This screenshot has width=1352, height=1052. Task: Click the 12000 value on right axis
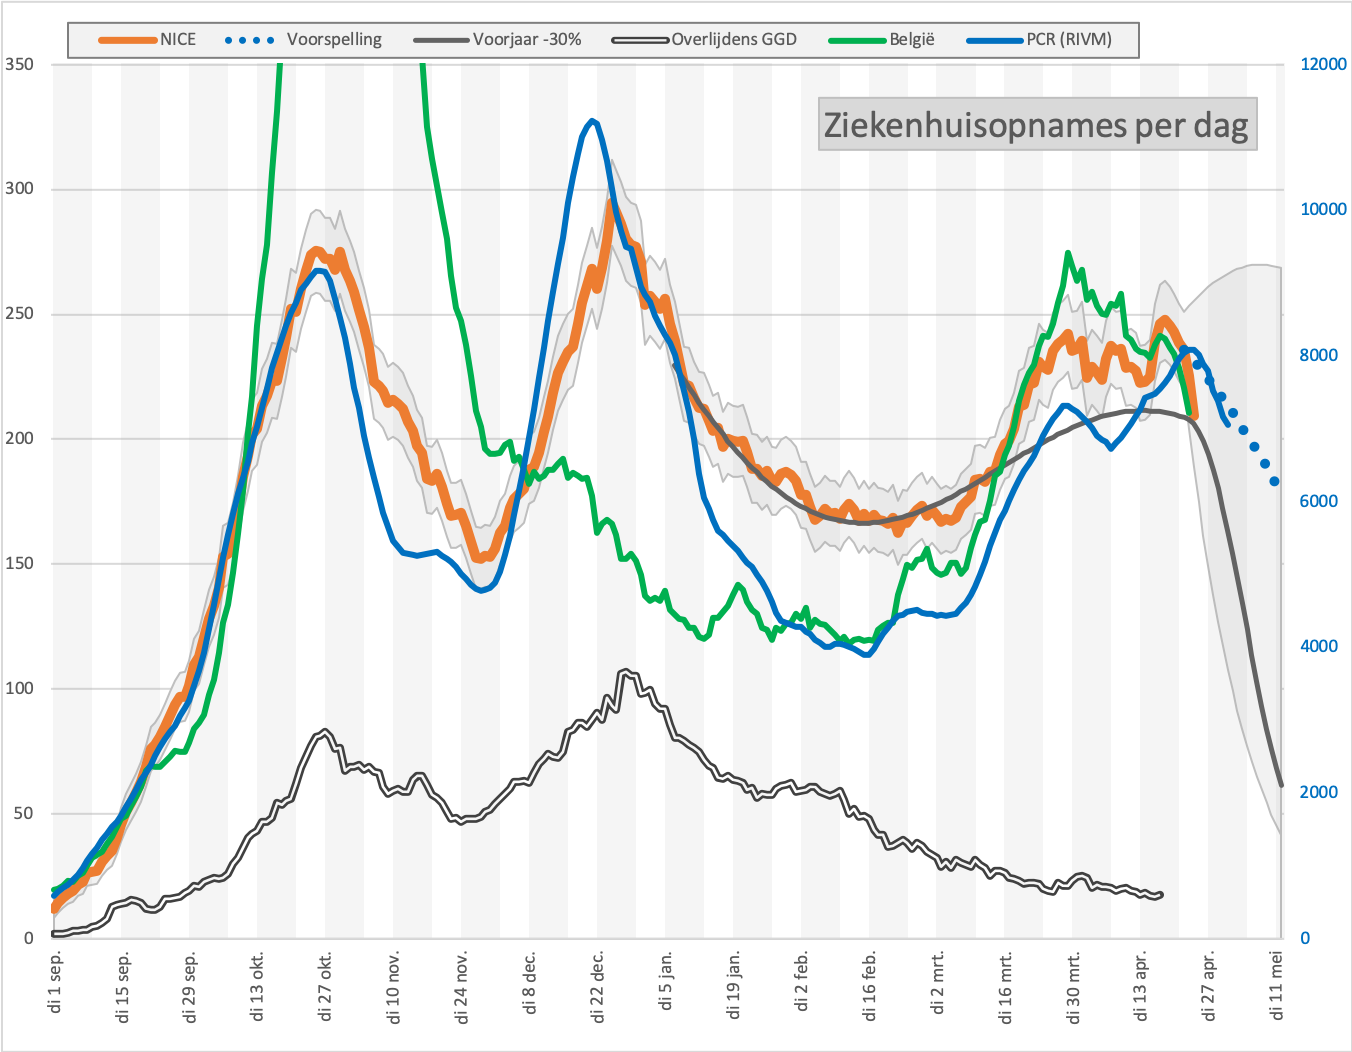tap(1323, 64)
